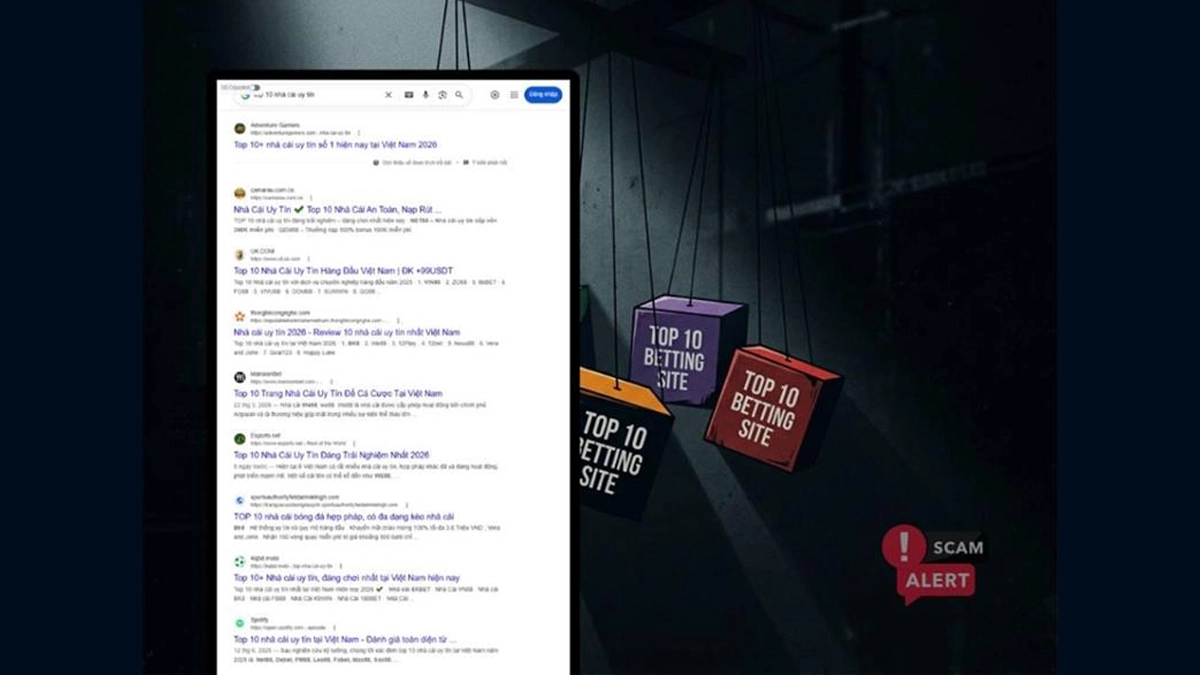
Task: Click the magnifying glass search icon
Action: [459, 95]
